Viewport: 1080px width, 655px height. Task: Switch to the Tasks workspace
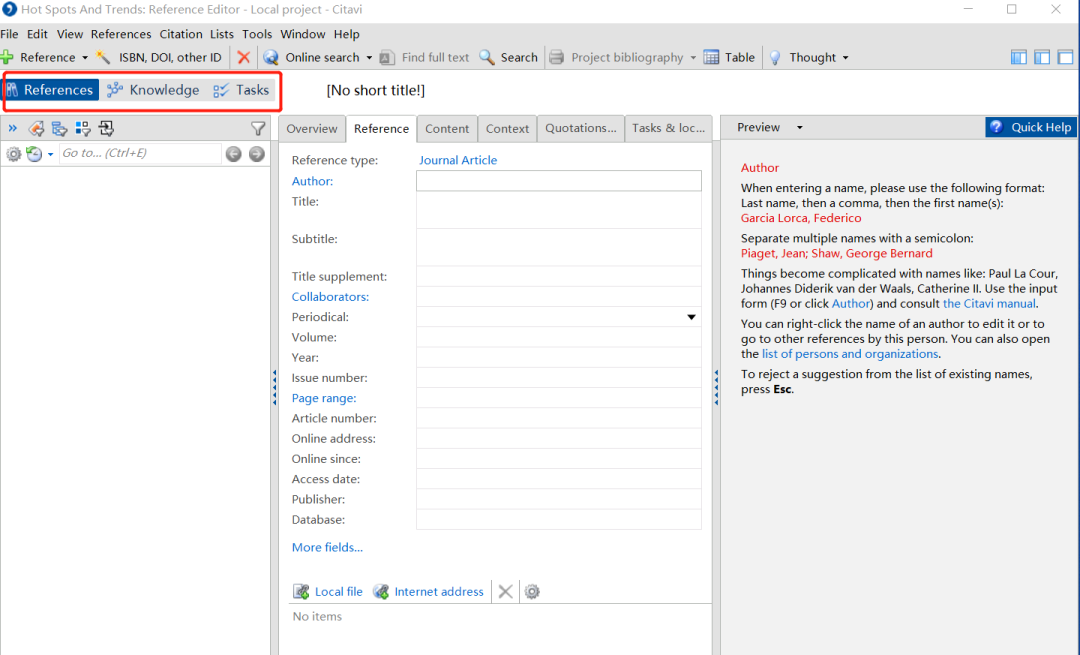[241, 90]
